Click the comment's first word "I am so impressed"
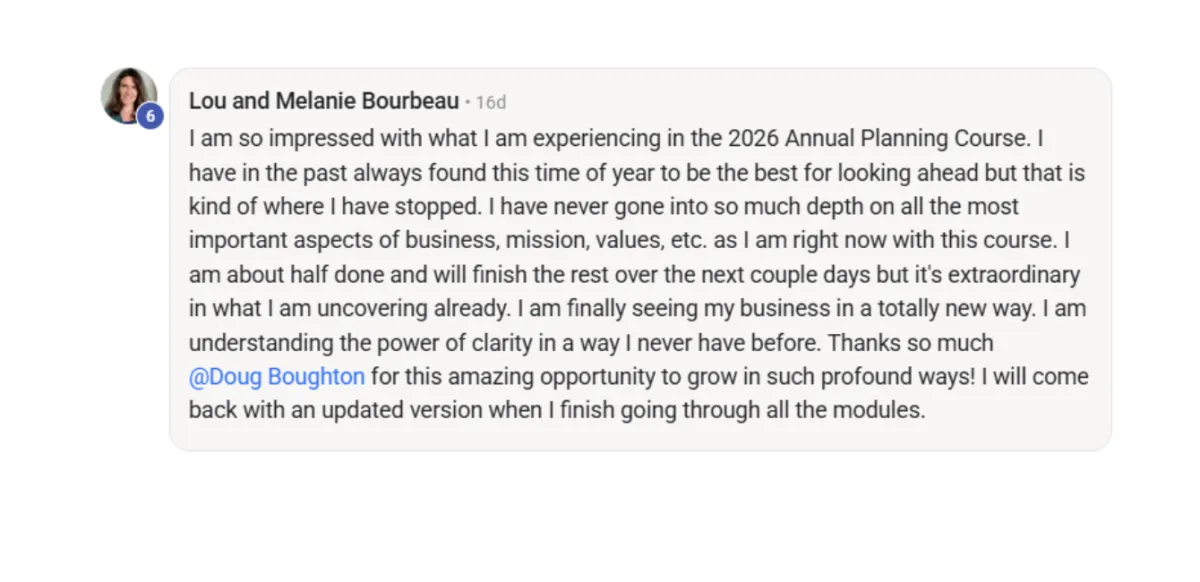 pyautogui.click(x=259, y=138)
